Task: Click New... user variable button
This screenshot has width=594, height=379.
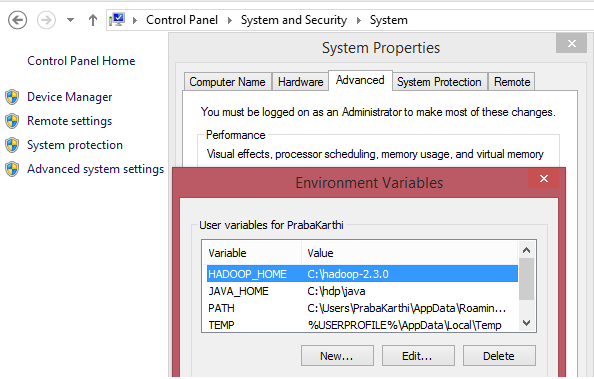Action: 337,356
